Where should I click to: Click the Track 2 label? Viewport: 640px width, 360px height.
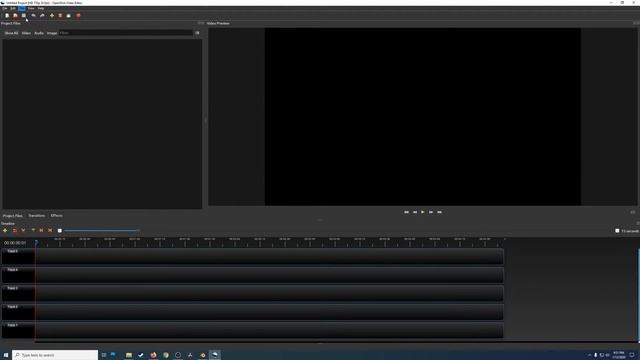[x=12, y=307]
